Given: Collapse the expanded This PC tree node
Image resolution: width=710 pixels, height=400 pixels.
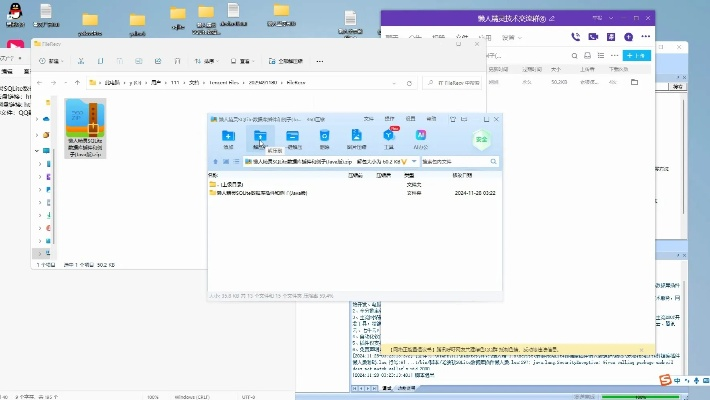Looking at the screenshot, I should coord(37,150).
